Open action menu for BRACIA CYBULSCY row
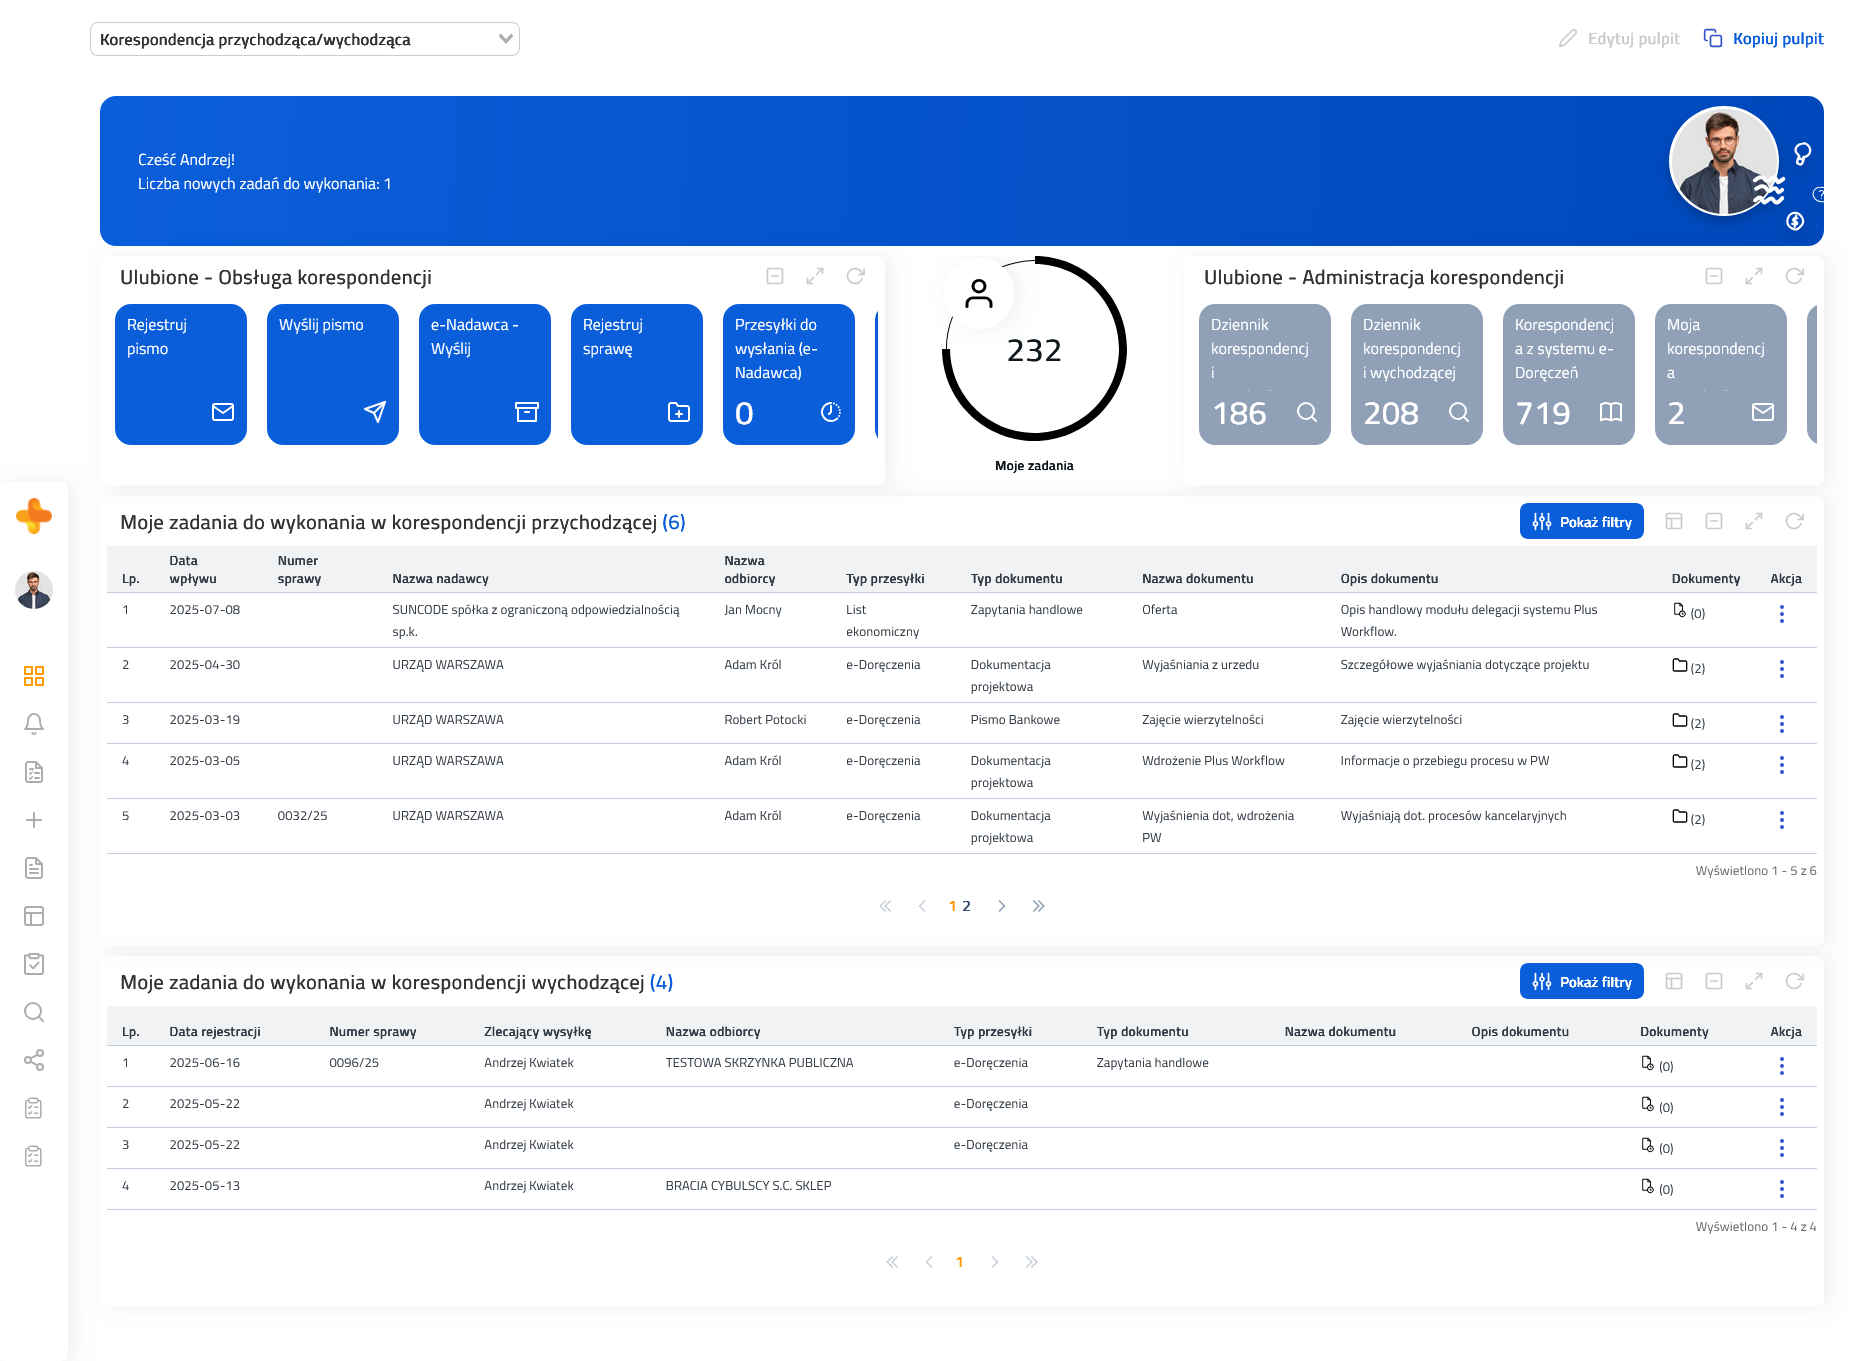The width and height of the screenshot is (1856, 1361). pyautogui.click(x=1782, y=1189)
